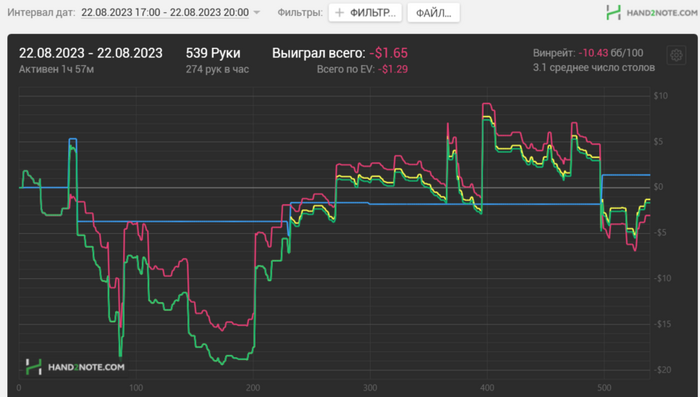Click the 500 hands x-axis label

(x=604, y=388)
